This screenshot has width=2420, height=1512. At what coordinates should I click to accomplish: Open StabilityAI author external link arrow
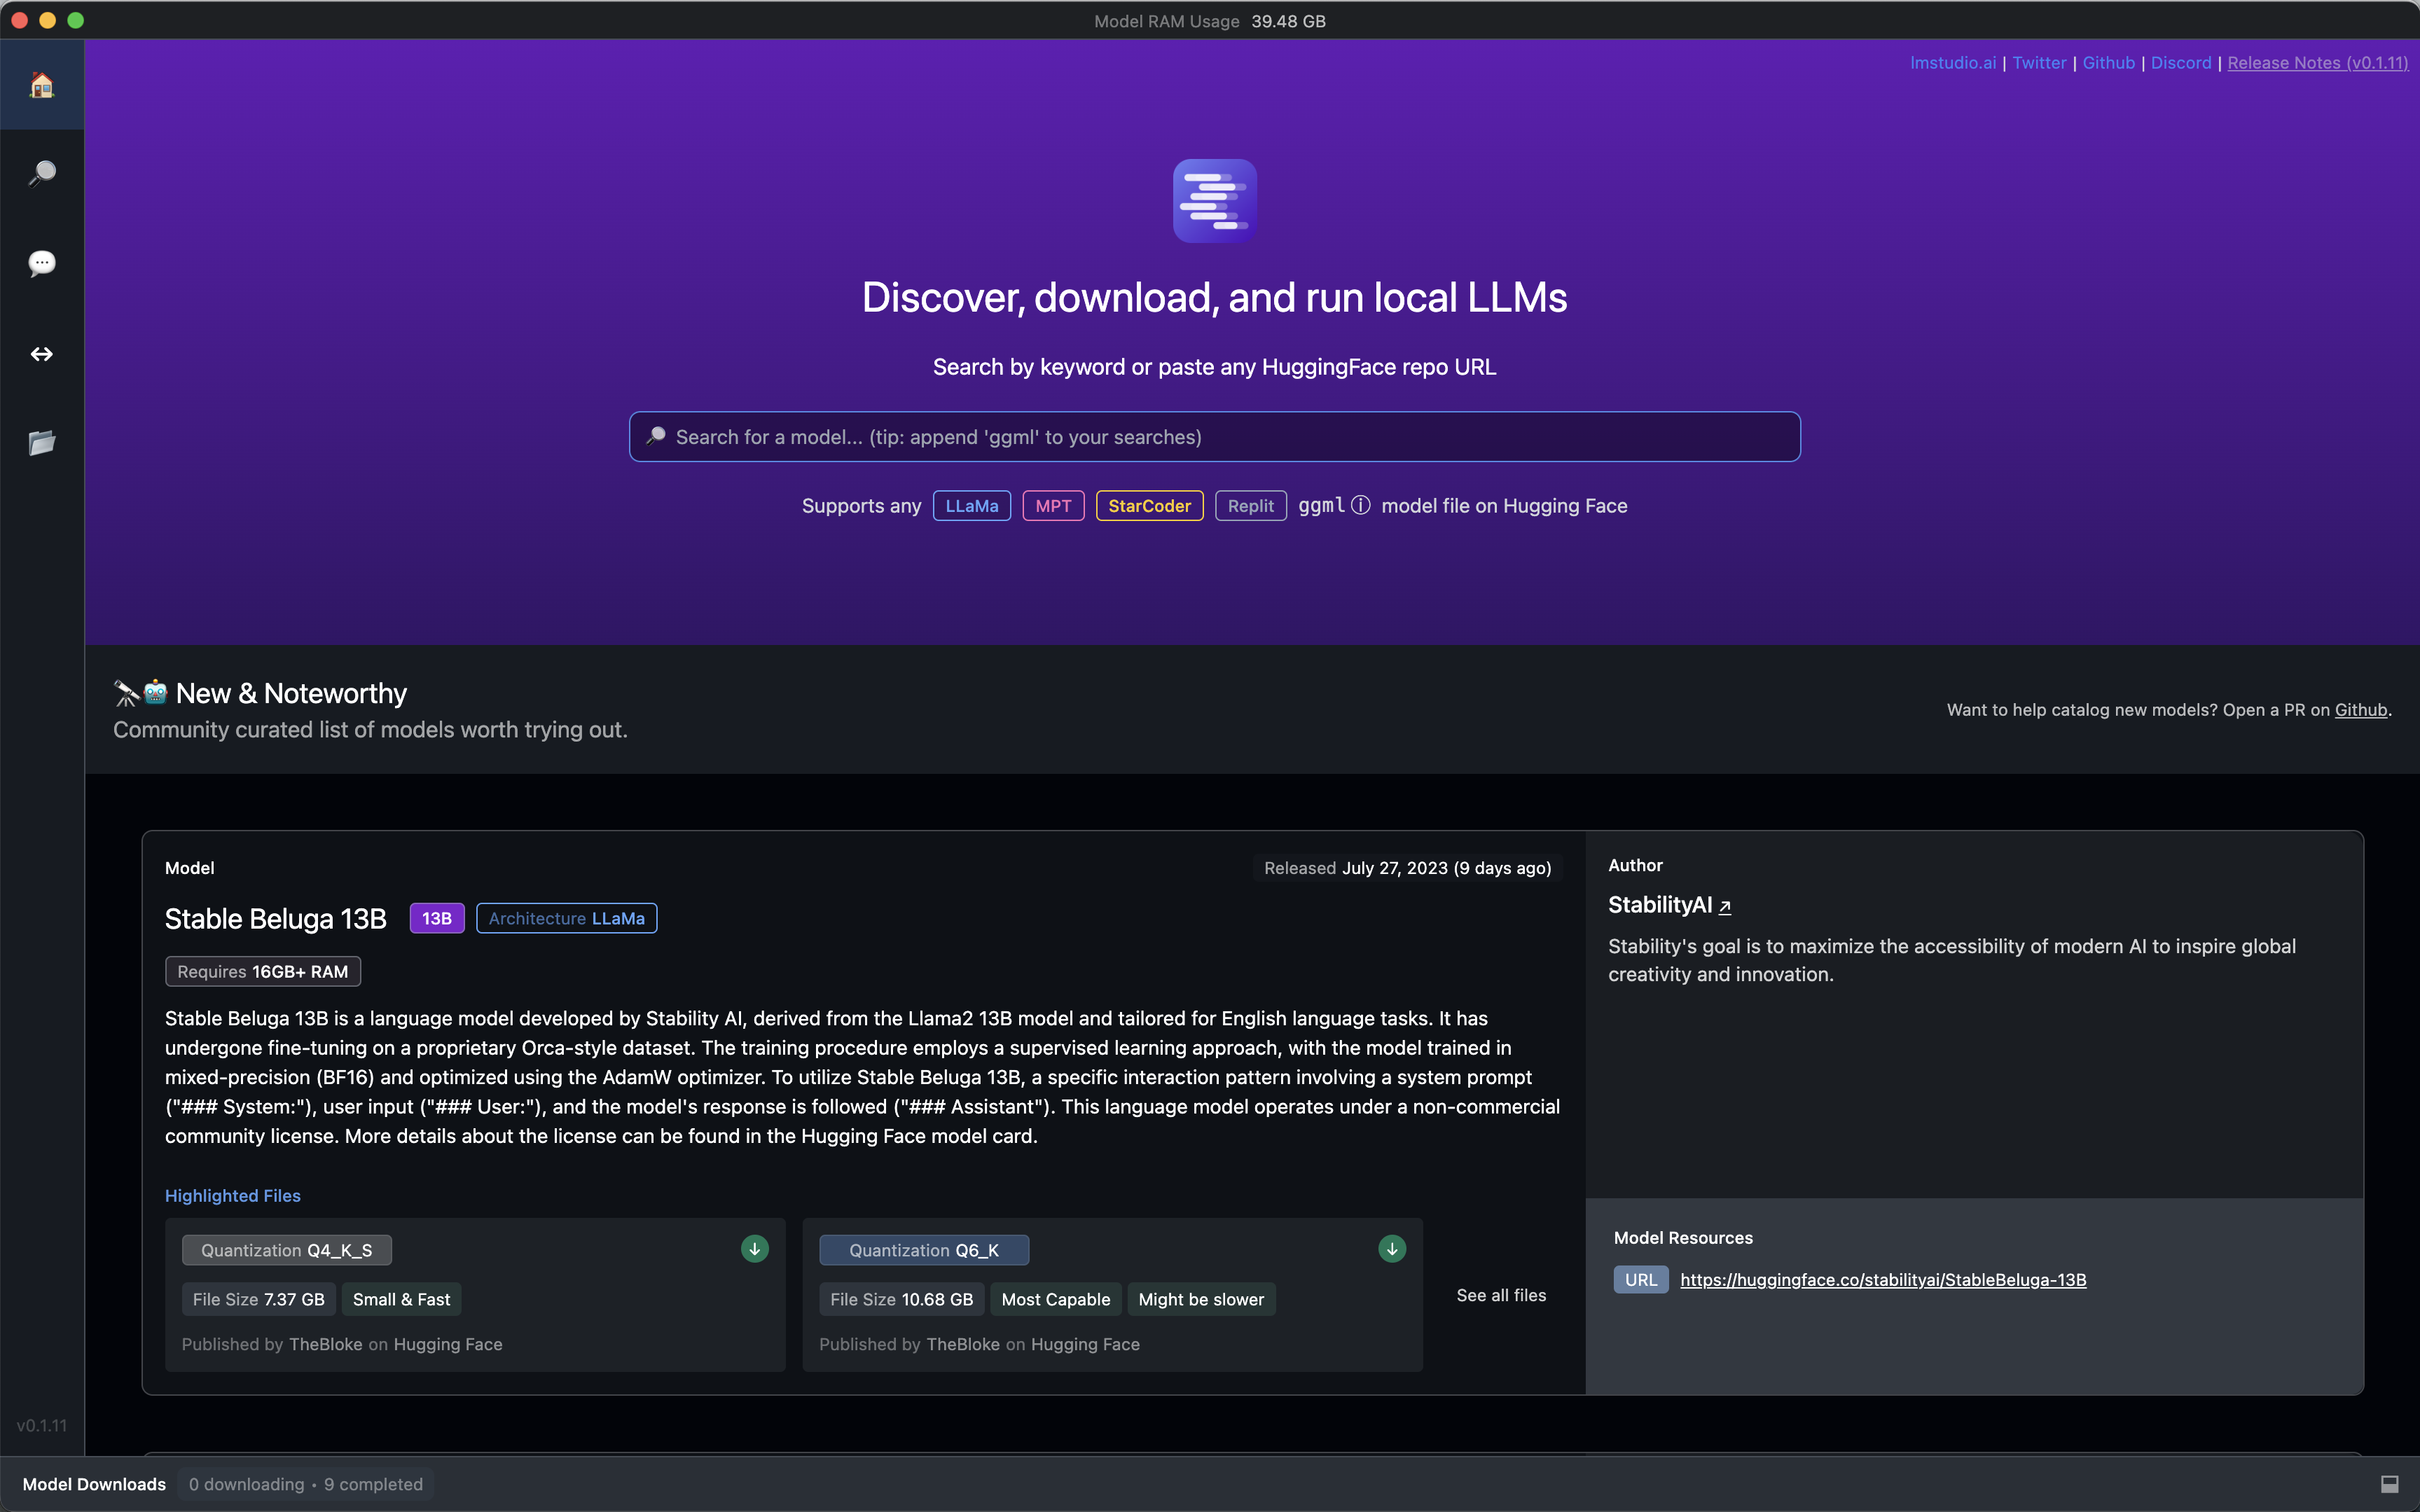pyautogui.click(x=1725, y=907)
